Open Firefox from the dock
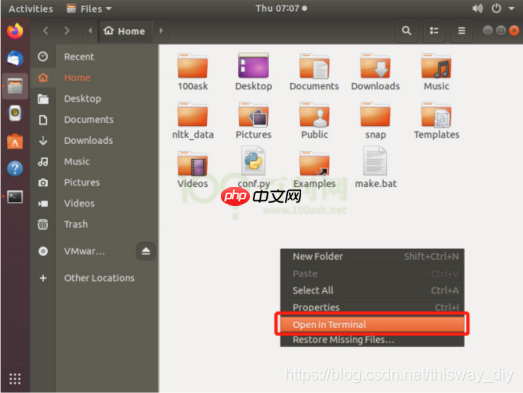Image resolution: width=523 pixels, height=393 pixels. point(15,31)
